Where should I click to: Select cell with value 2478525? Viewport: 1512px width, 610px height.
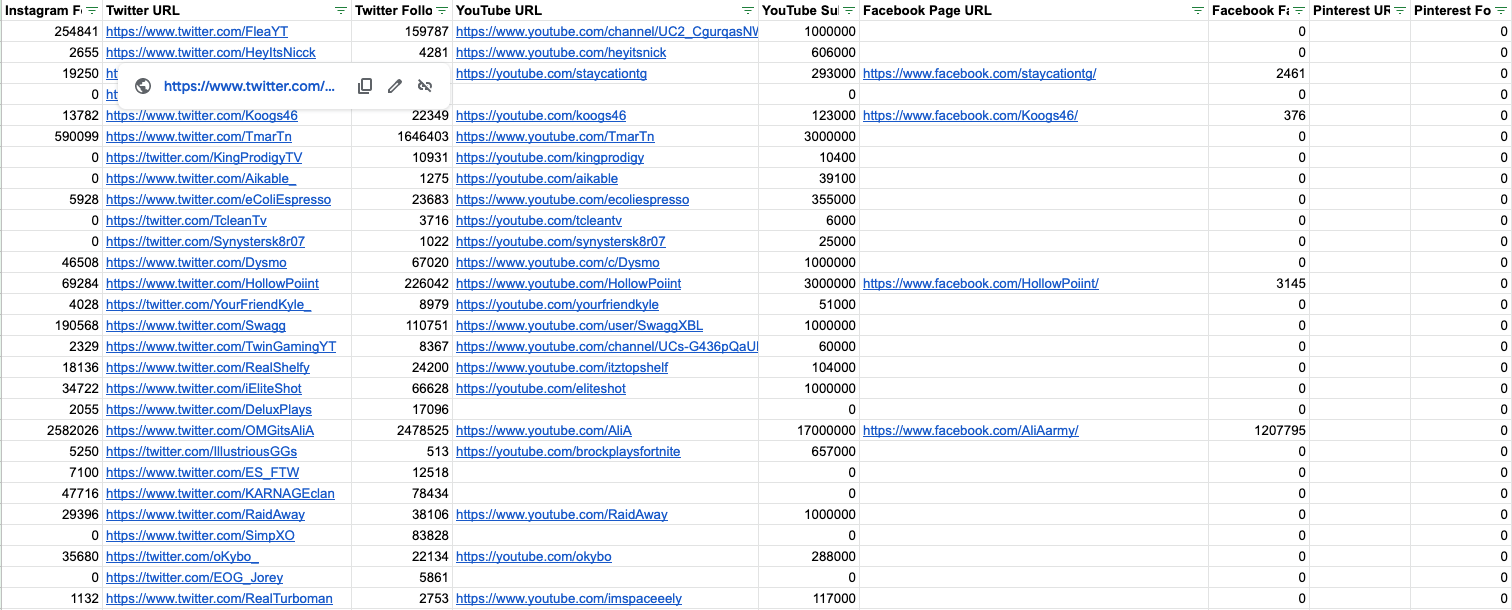coord(401,430)
